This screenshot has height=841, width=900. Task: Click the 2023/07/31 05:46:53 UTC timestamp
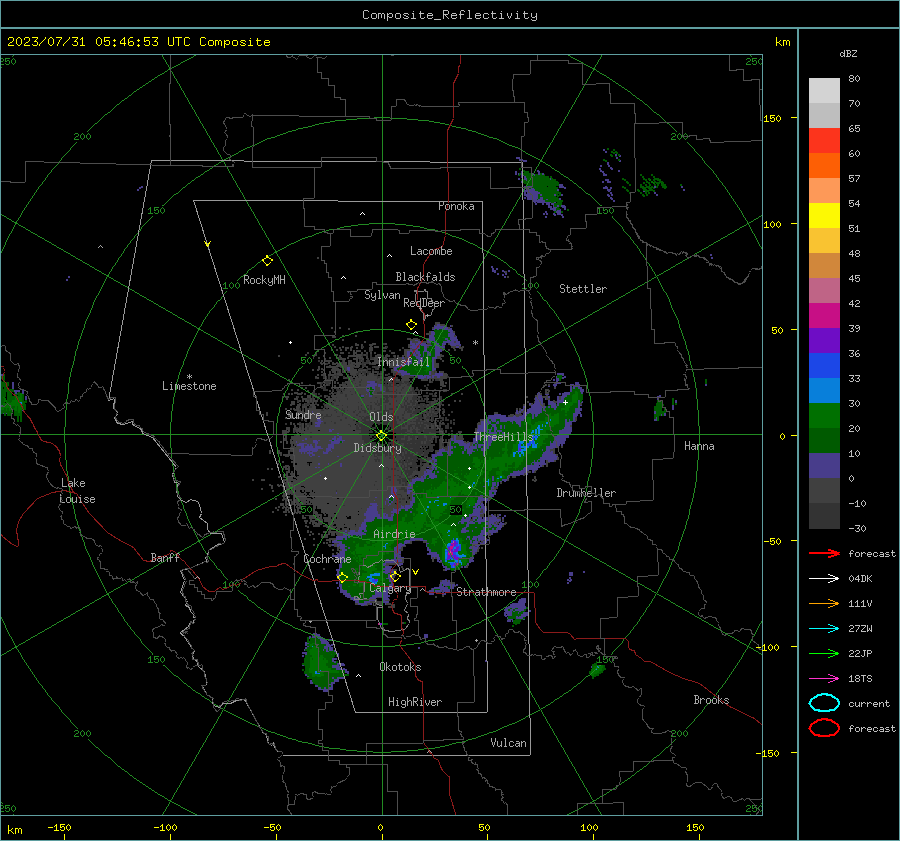[x=138, y=41]
